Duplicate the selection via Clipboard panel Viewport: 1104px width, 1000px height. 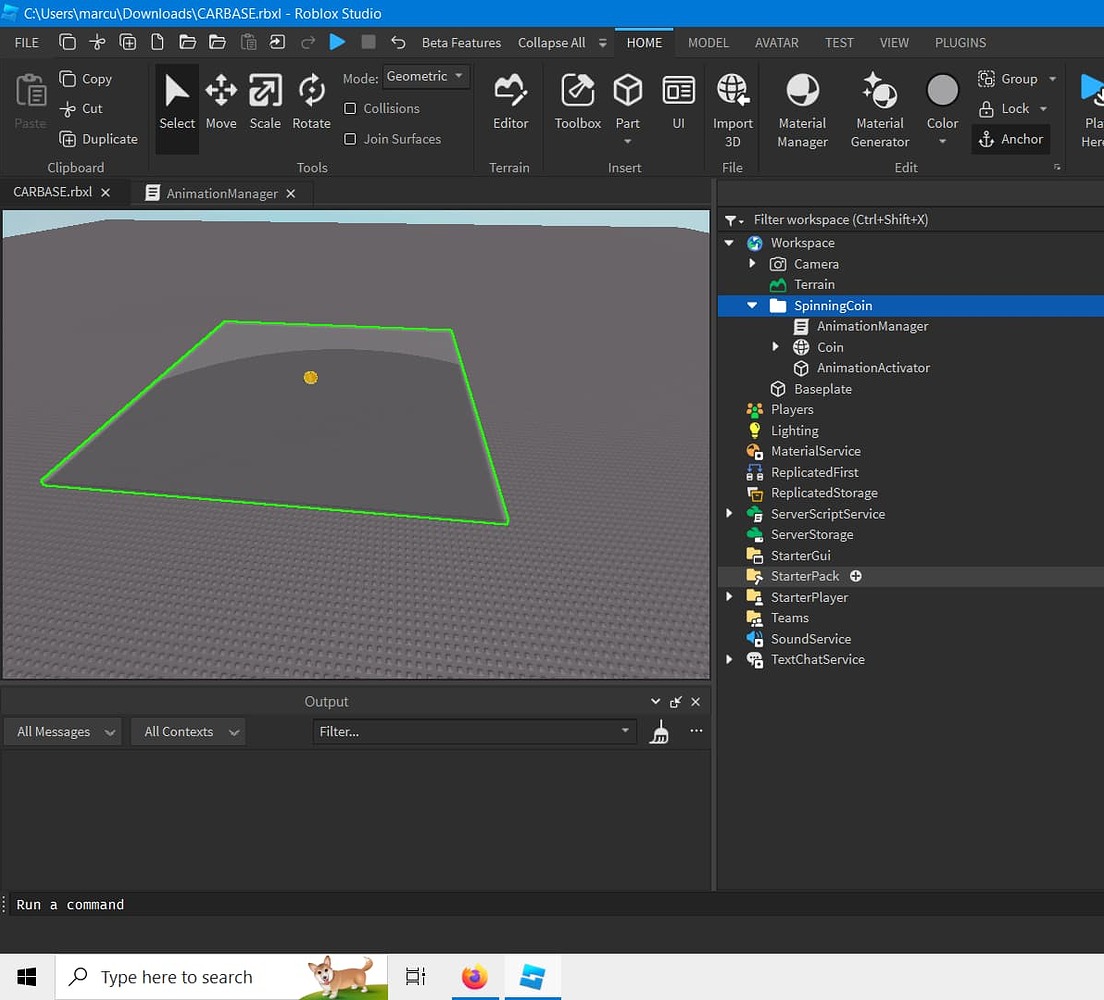pyautogui.click(x=99, y=139)
